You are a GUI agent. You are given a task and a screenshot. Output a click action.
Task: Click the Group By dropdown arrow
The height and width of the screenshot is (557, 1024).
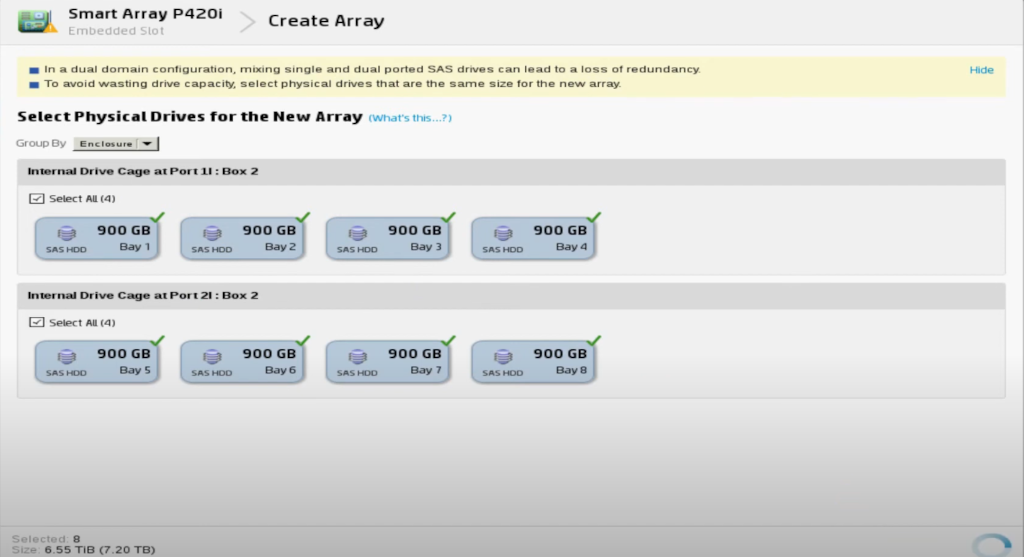coord(148,144)
